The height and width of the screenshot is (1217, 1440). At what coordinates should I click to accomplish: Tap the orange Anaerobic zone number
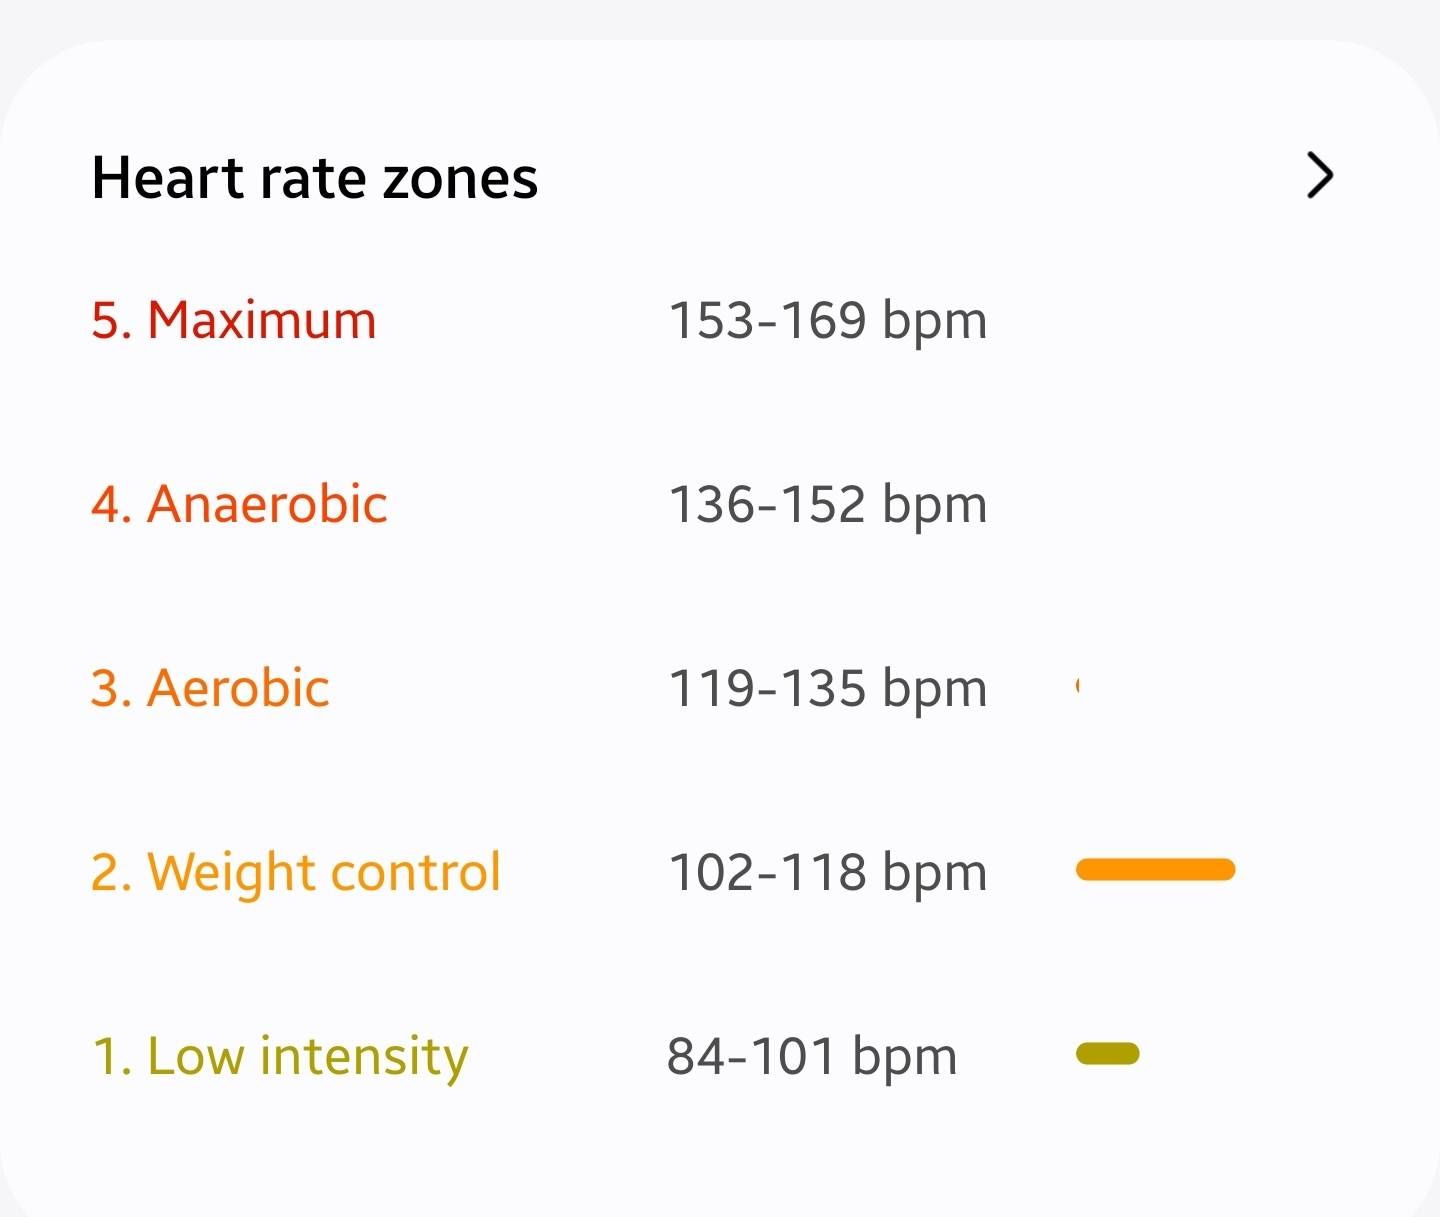coord(106,504)
